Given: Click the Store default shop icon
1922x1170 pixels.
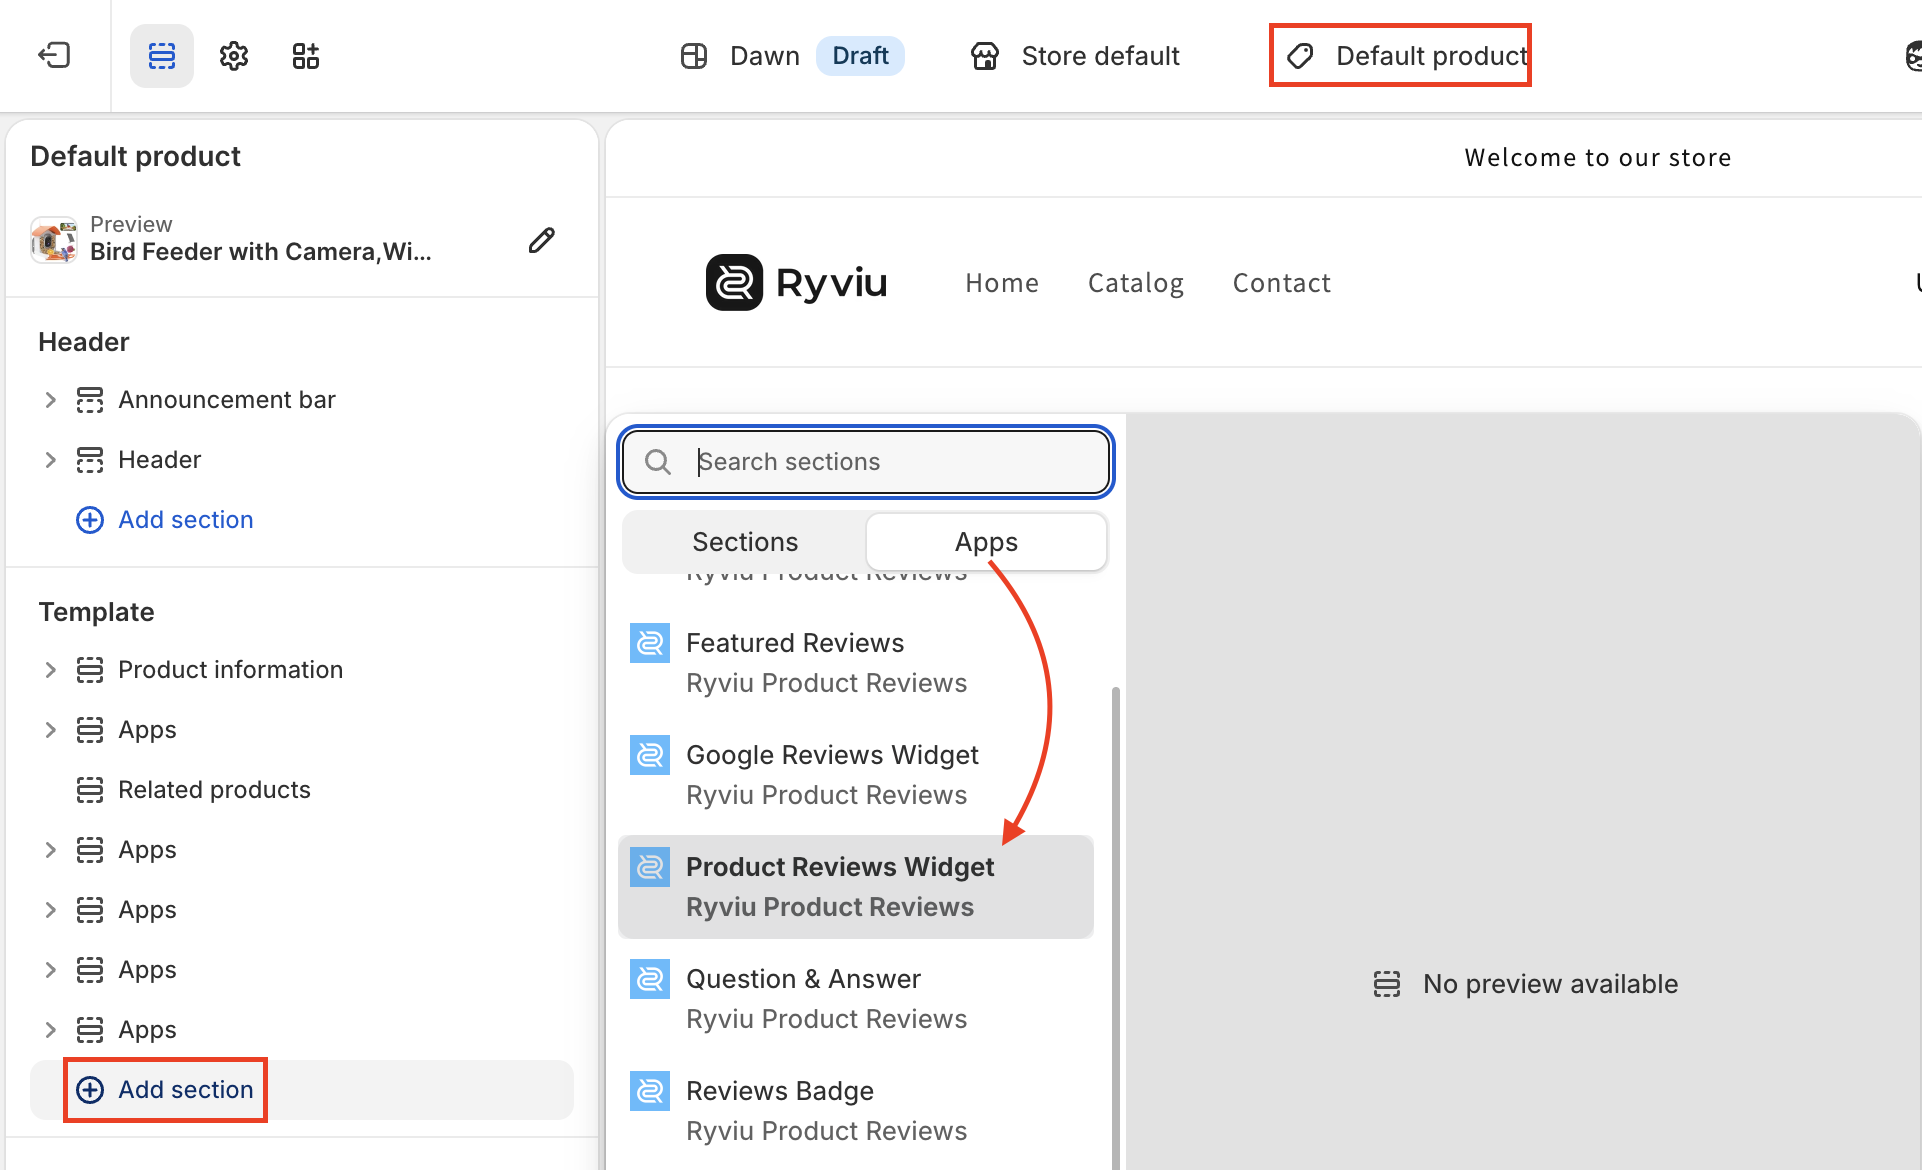Looking at the screenshot, I should pos(985,56).
